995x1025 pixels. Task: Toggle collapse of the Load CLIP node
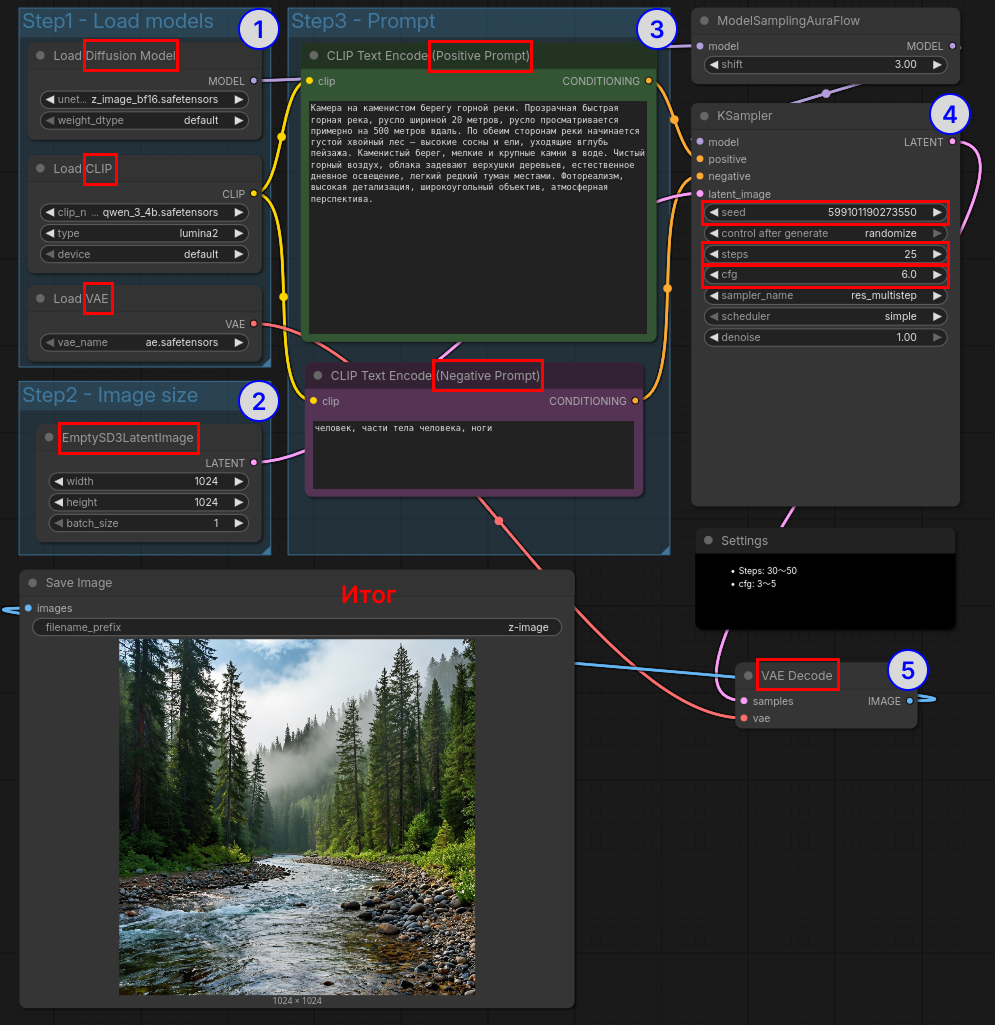[x=40, y=169]
